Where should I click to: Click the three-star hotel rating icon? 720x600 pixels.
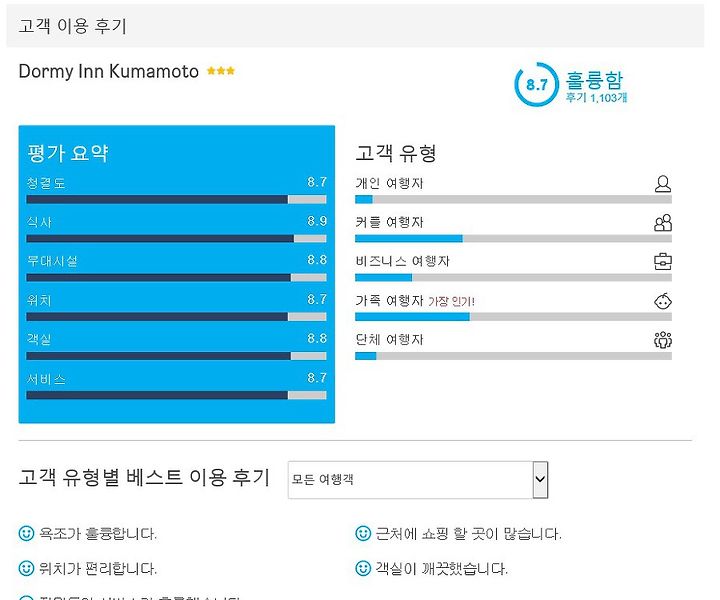tap(221, 71)
